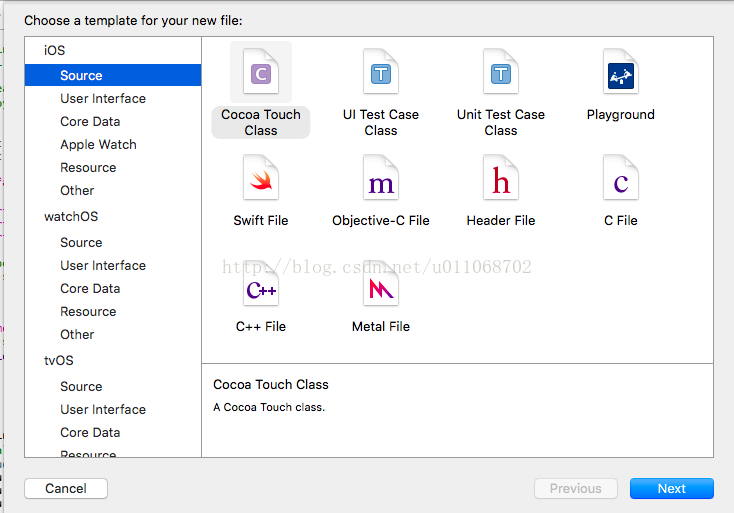Viewport: 734px width, 513px height.
Task: Select the Metal File icon
Action: click(381, 284)
